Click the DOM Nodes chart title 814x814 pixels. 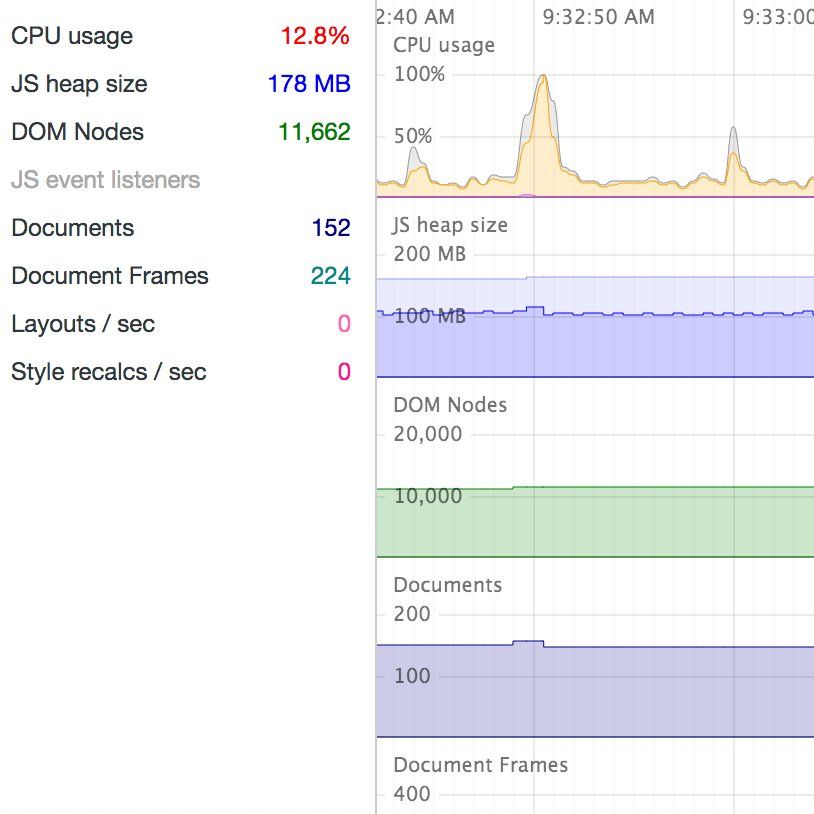pyautogui.click(x=450, y=405)
